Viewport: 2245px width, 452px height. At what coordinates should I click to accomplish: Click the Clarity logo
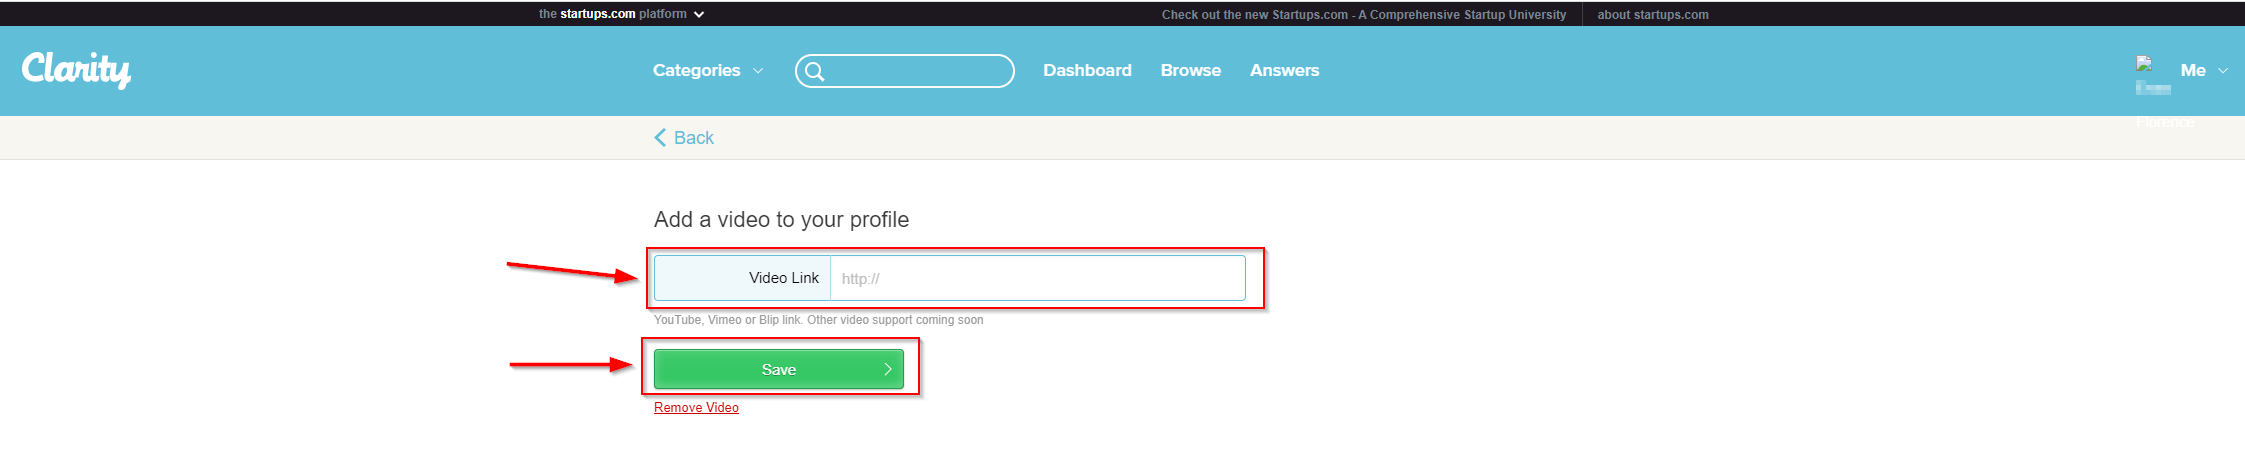pyautogui.click(x=76, y=69)
